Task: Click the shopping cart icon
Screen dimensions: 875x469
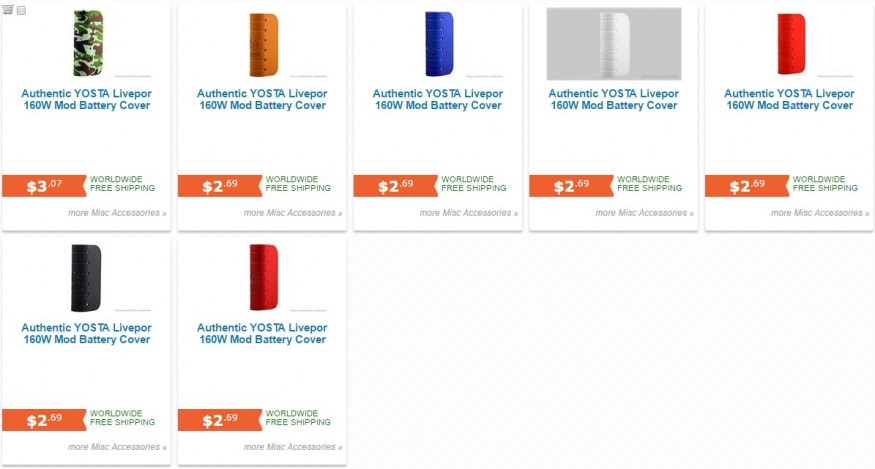Action: tap(8, 9)
